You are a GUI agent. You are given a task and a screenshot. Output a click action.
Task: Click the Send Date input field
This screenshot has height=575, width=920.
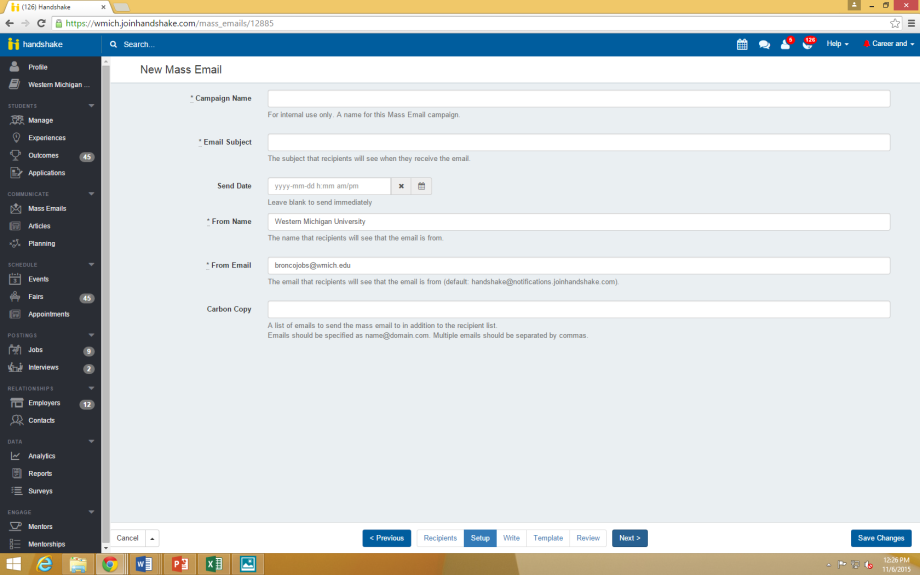329,186
